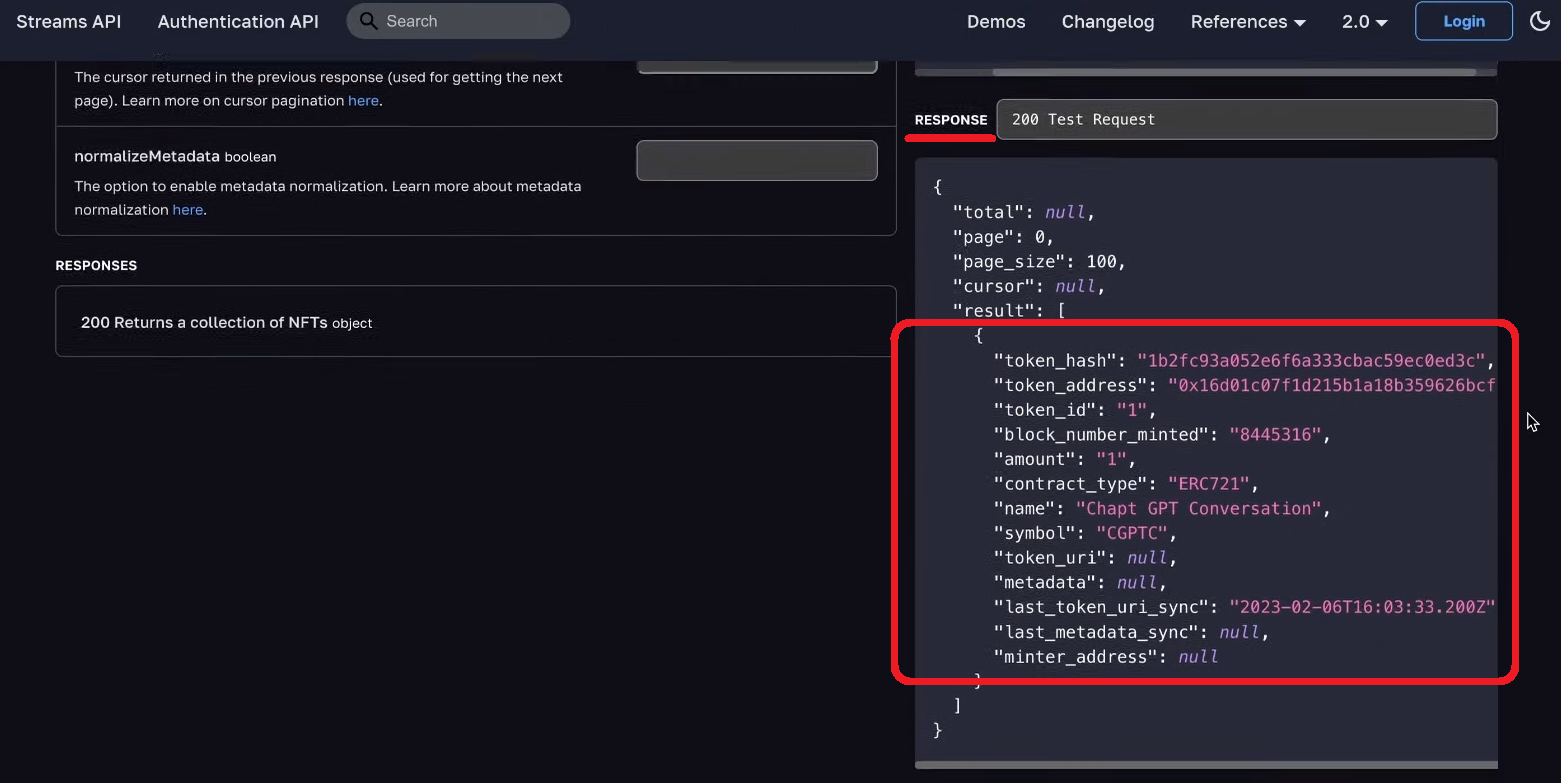Go to the Authentication API page
1561x783 pixels.
point(238,22)
